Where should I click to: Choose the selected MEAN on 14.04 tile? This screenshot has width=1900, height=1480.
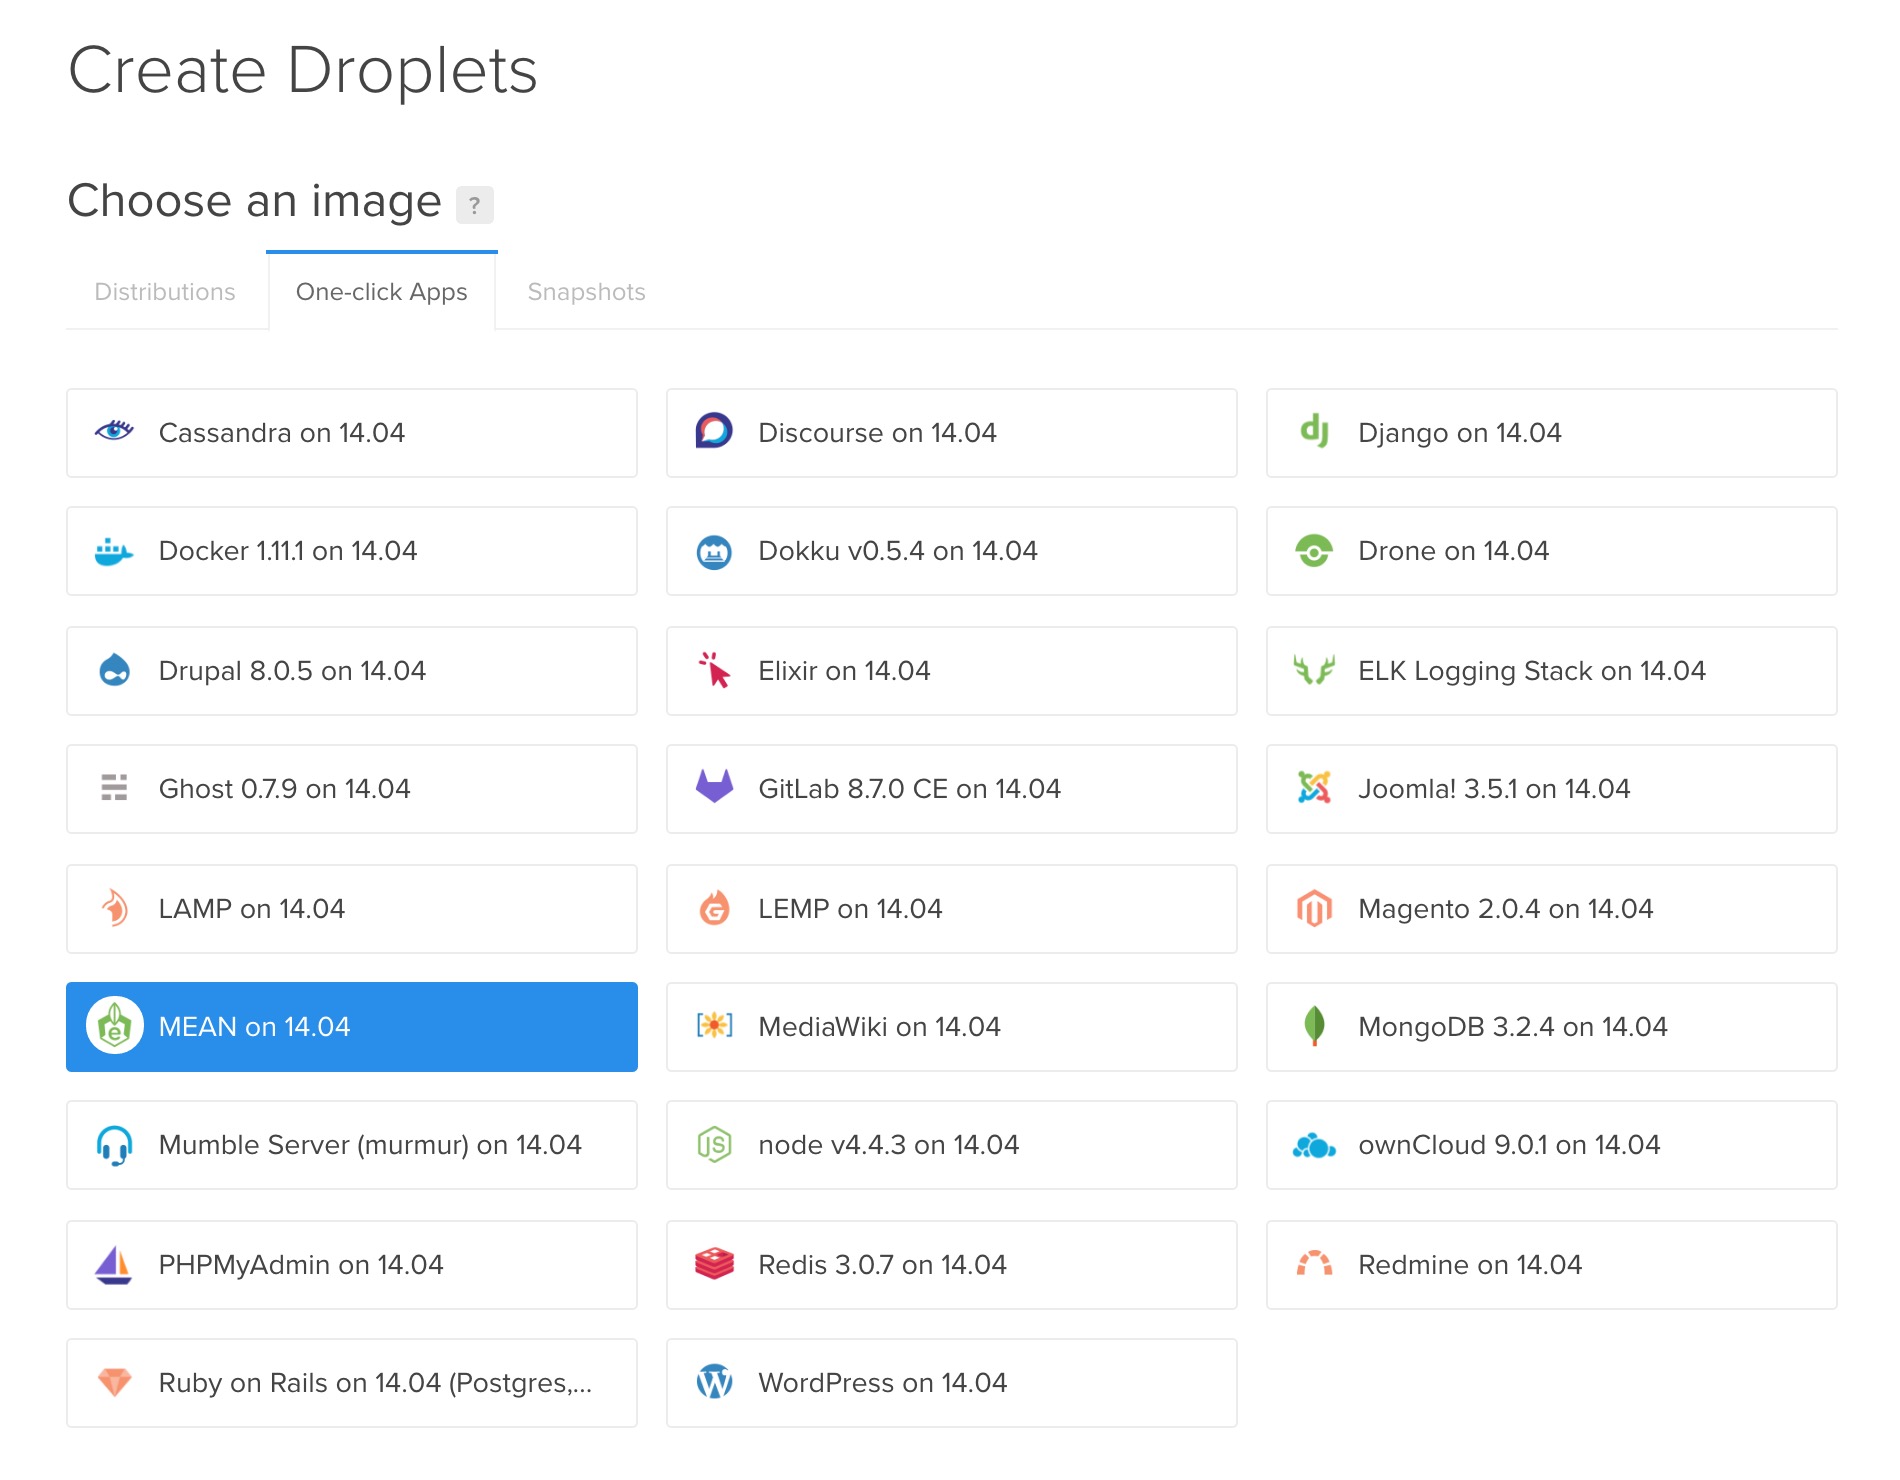click(351, 1027)
